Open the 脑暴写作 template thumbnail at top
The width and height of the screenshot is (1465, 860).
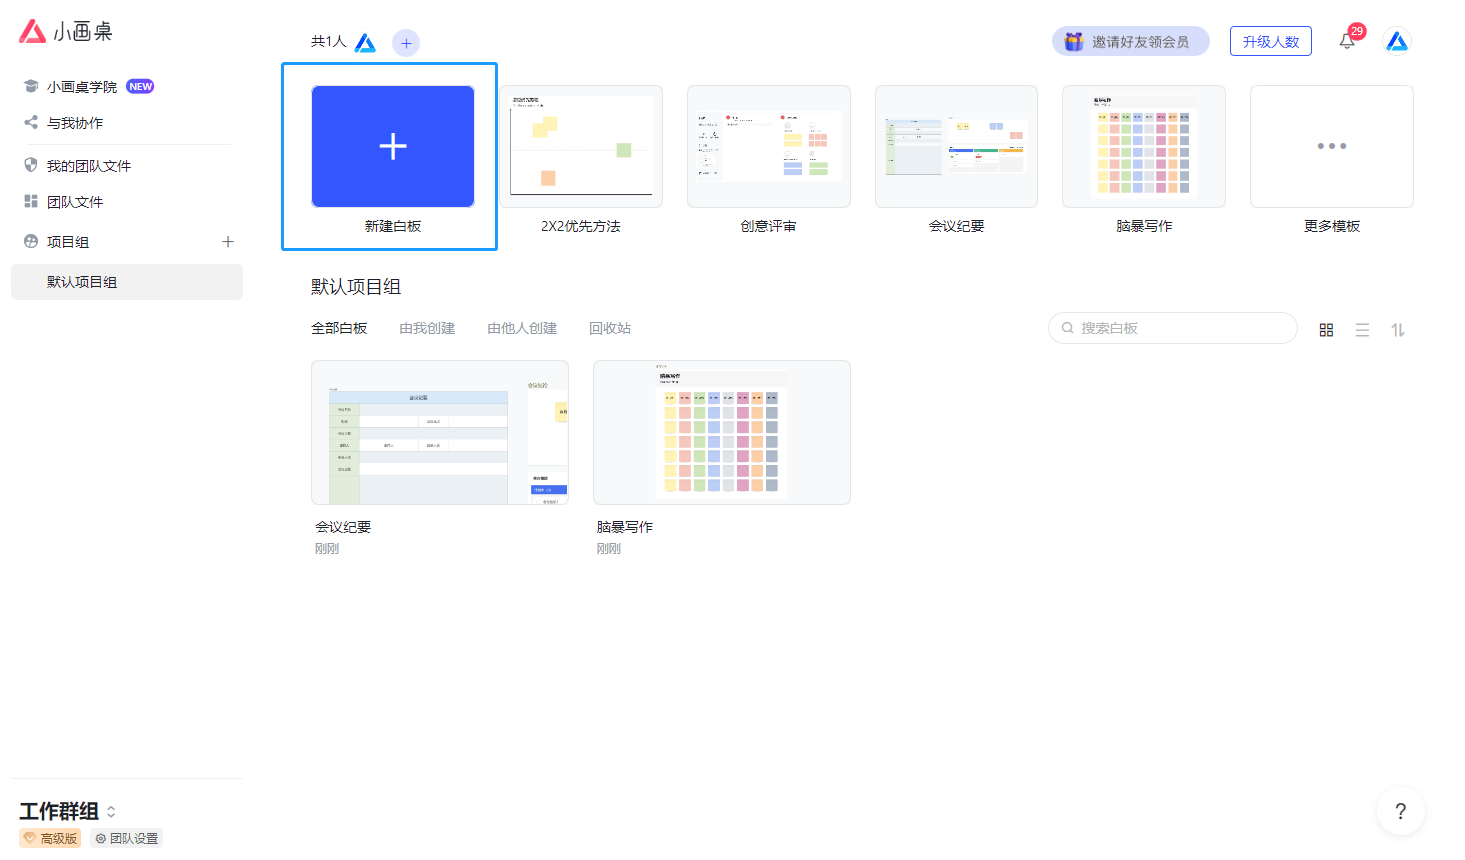(x=1144, y=146)
